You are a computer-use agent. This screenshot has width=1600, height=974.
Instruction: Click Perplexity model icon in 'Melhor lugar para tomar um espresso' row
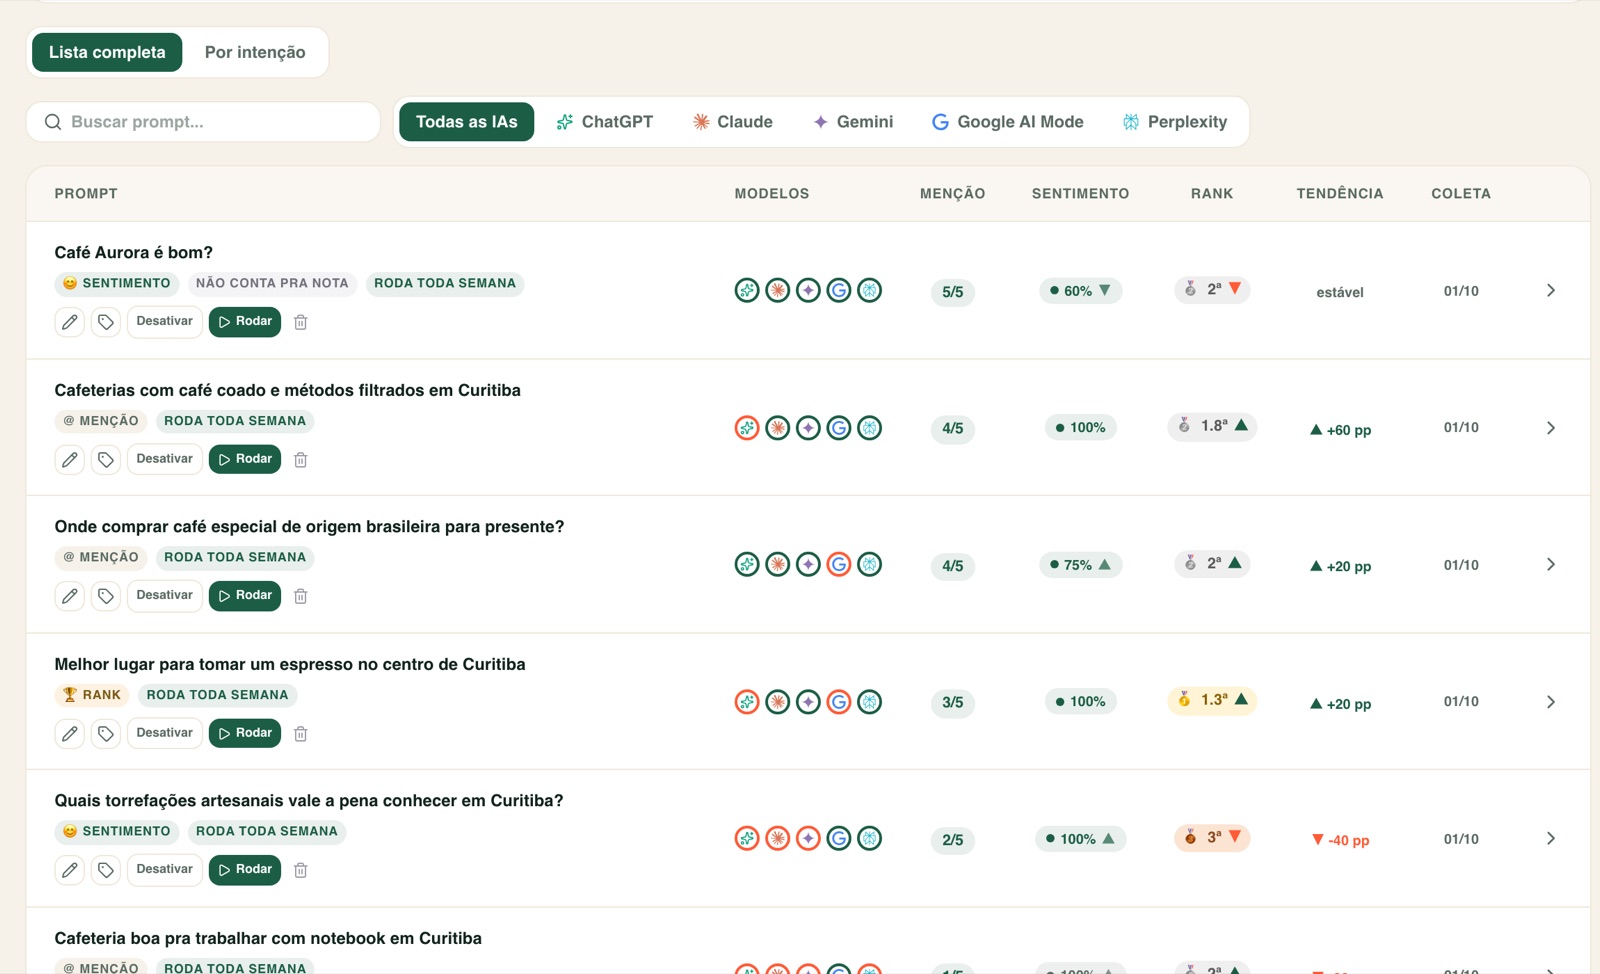click(870, 702)
